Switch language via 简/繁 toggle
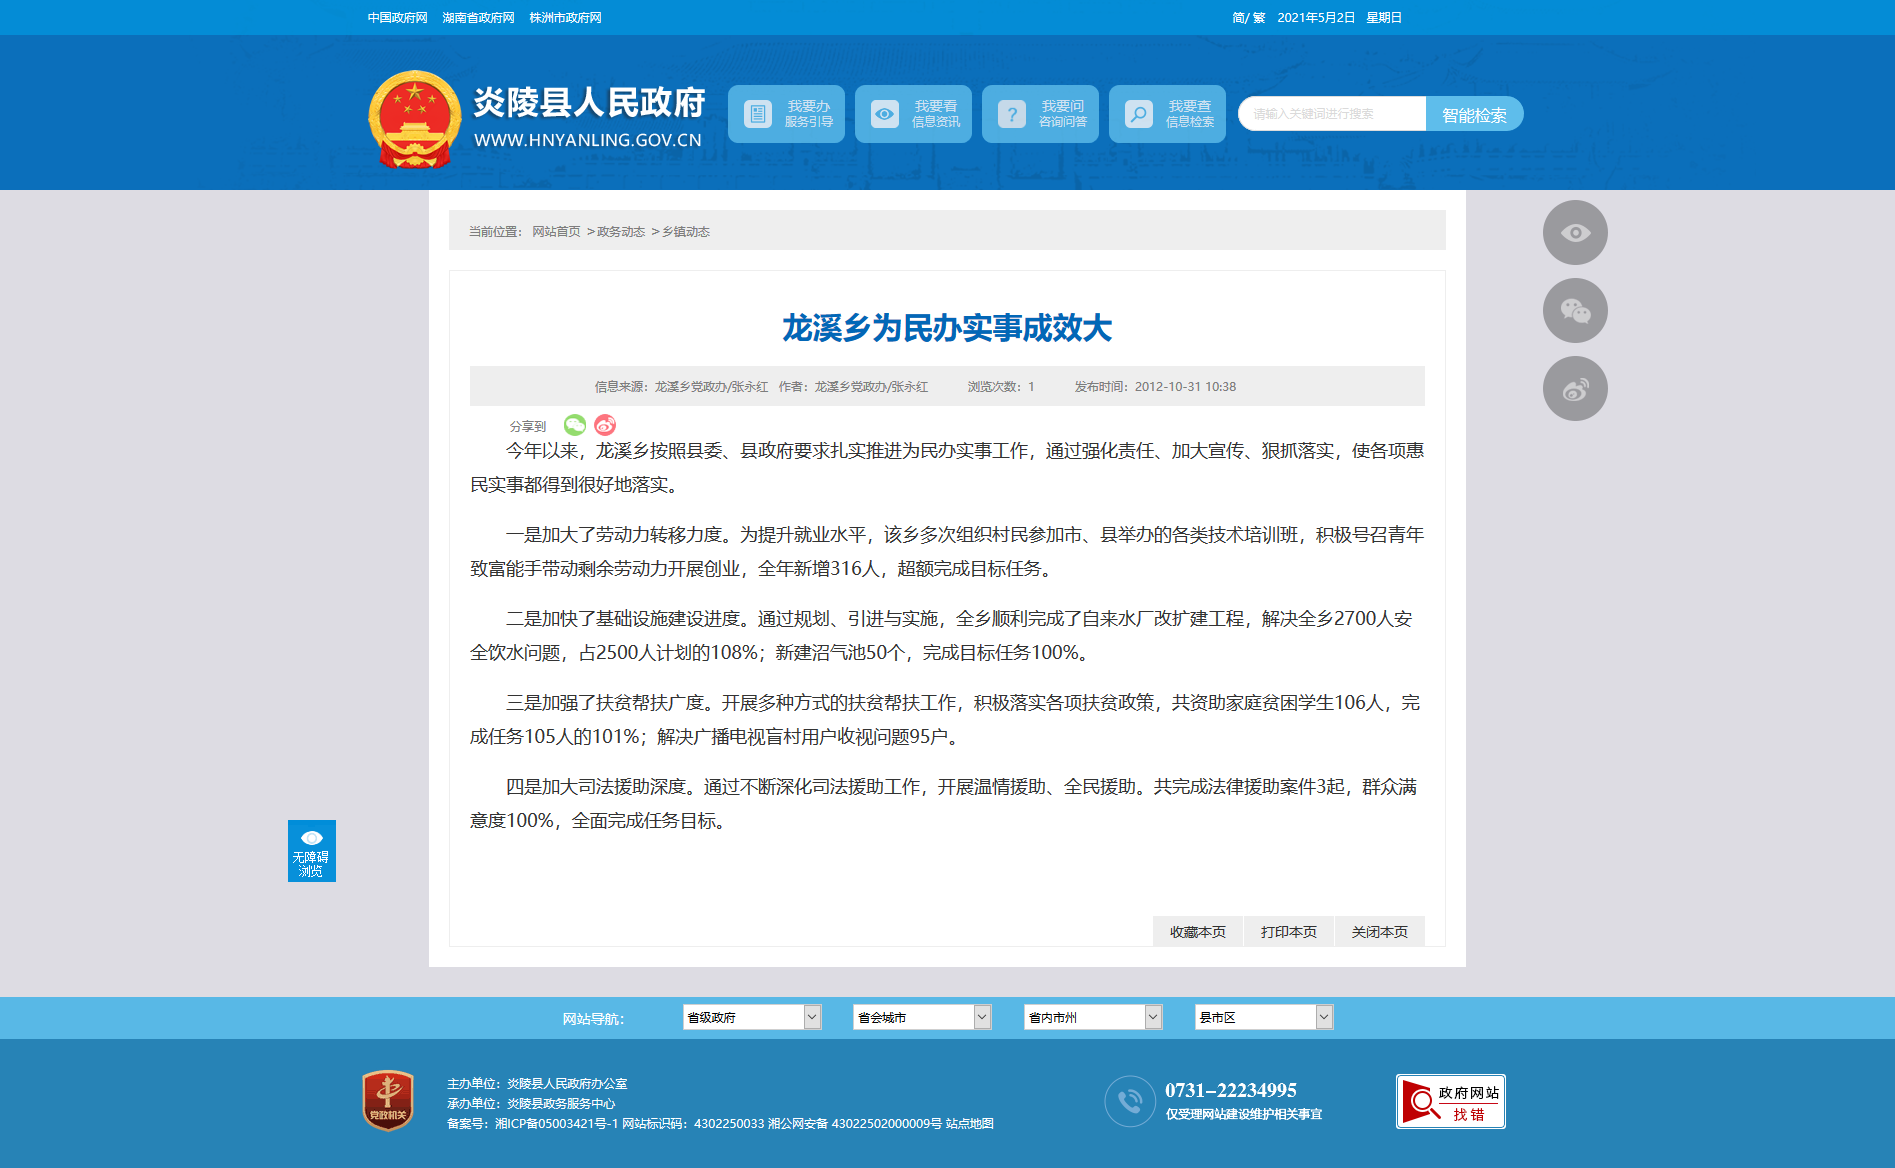 pyautogui.click(x=1248, y=18)
